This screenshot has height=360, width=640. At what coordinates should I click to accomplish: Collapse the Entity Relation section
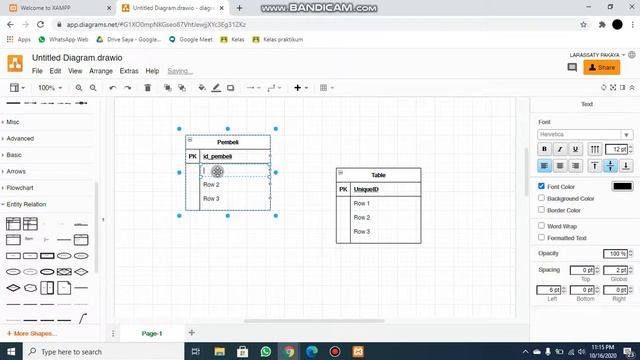(26, 204)
